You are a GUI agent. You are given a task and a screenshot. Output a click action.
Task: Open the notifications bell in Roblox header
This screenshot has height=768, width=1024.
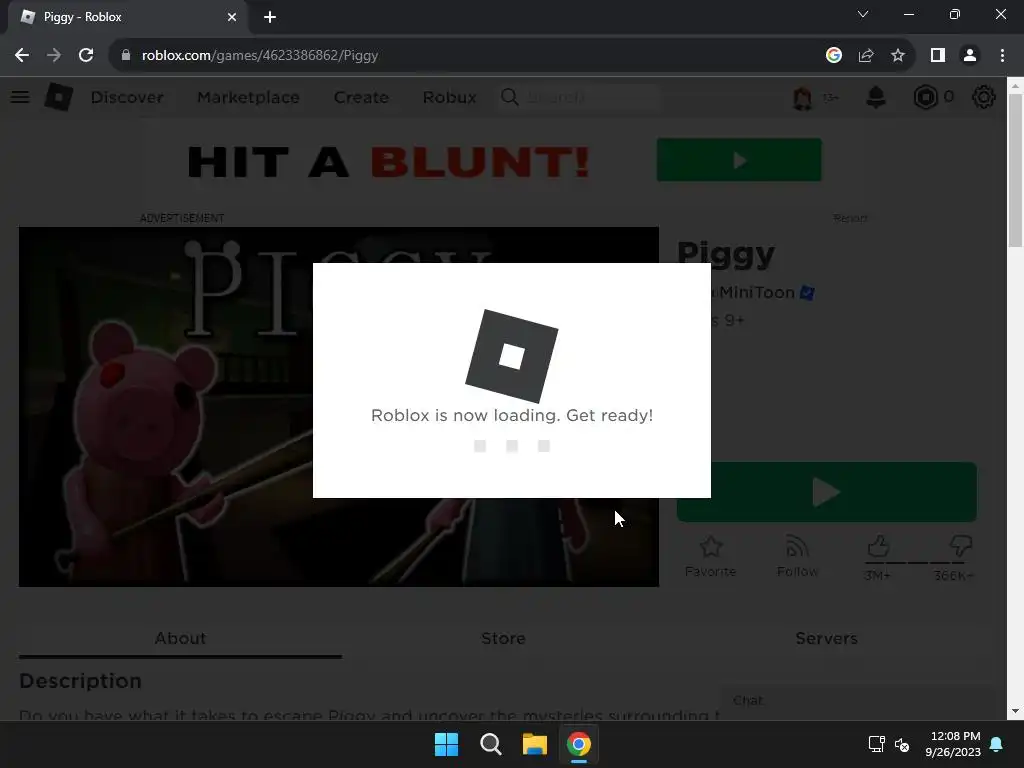tap(876, 97)
